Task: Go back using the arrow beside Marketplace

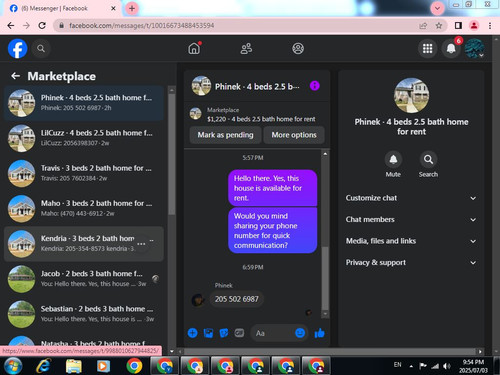Action: [x=15, y=76]
